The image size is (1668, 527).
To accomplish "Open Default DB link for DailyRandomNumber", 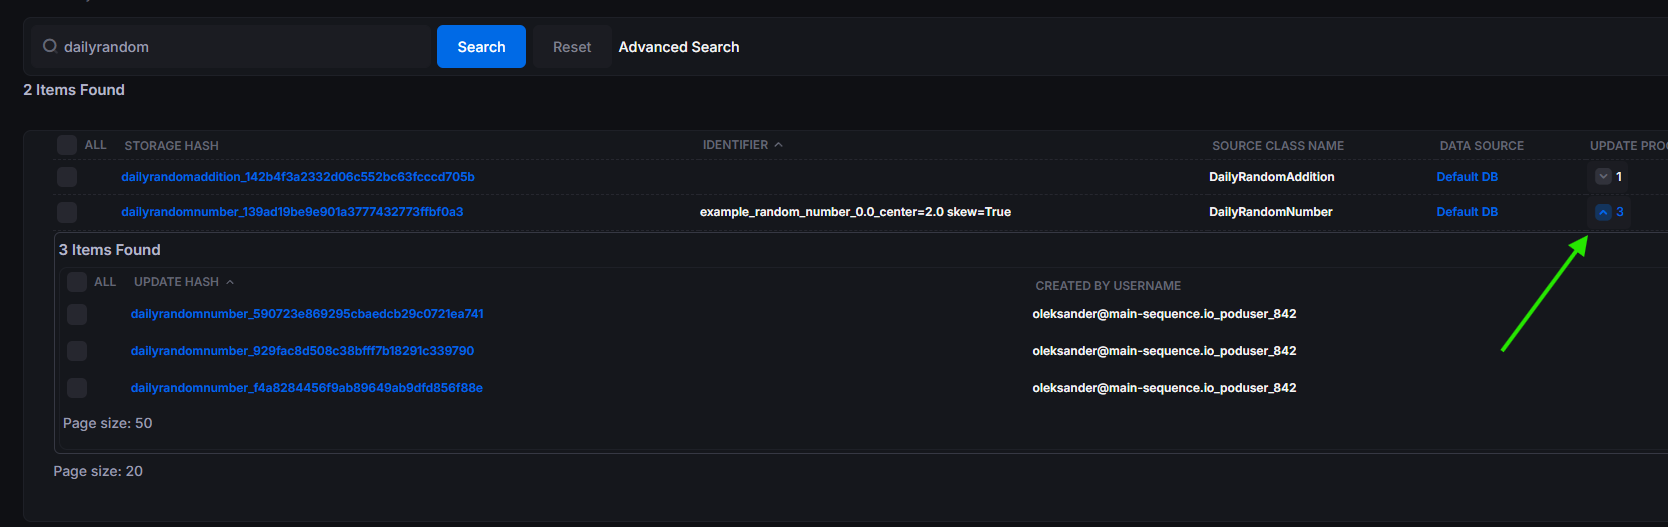I will point(1466,212).
